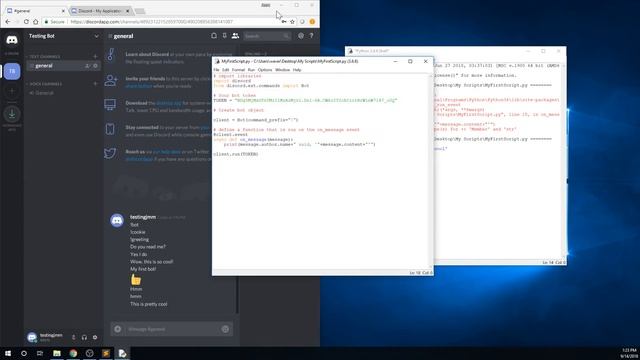
Task: Switch to the Discord - My Application tab
Action: click(100, 11)
